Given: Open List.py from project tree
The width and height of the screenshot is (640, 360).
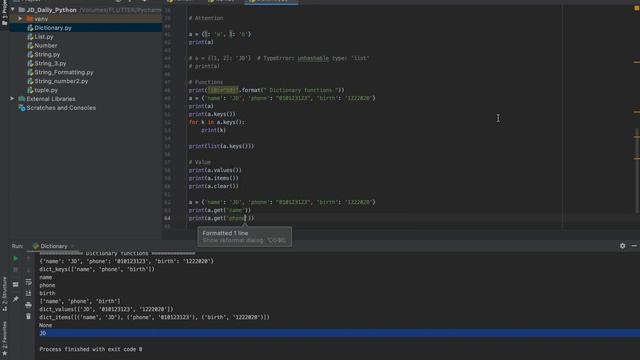Looking at the screenshot, I should coord(44,37).
